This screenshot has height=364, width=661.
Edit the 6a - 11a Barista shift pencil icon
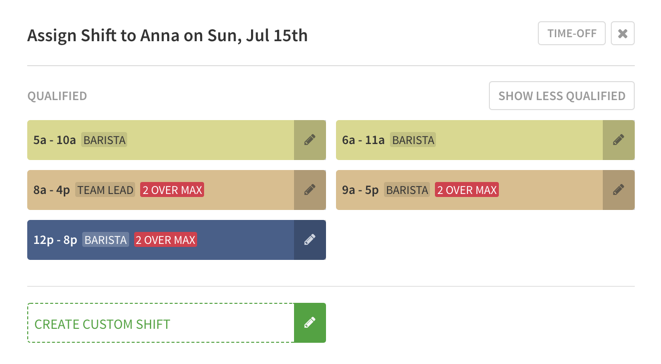pyautogui.click(x=618, y=140)
